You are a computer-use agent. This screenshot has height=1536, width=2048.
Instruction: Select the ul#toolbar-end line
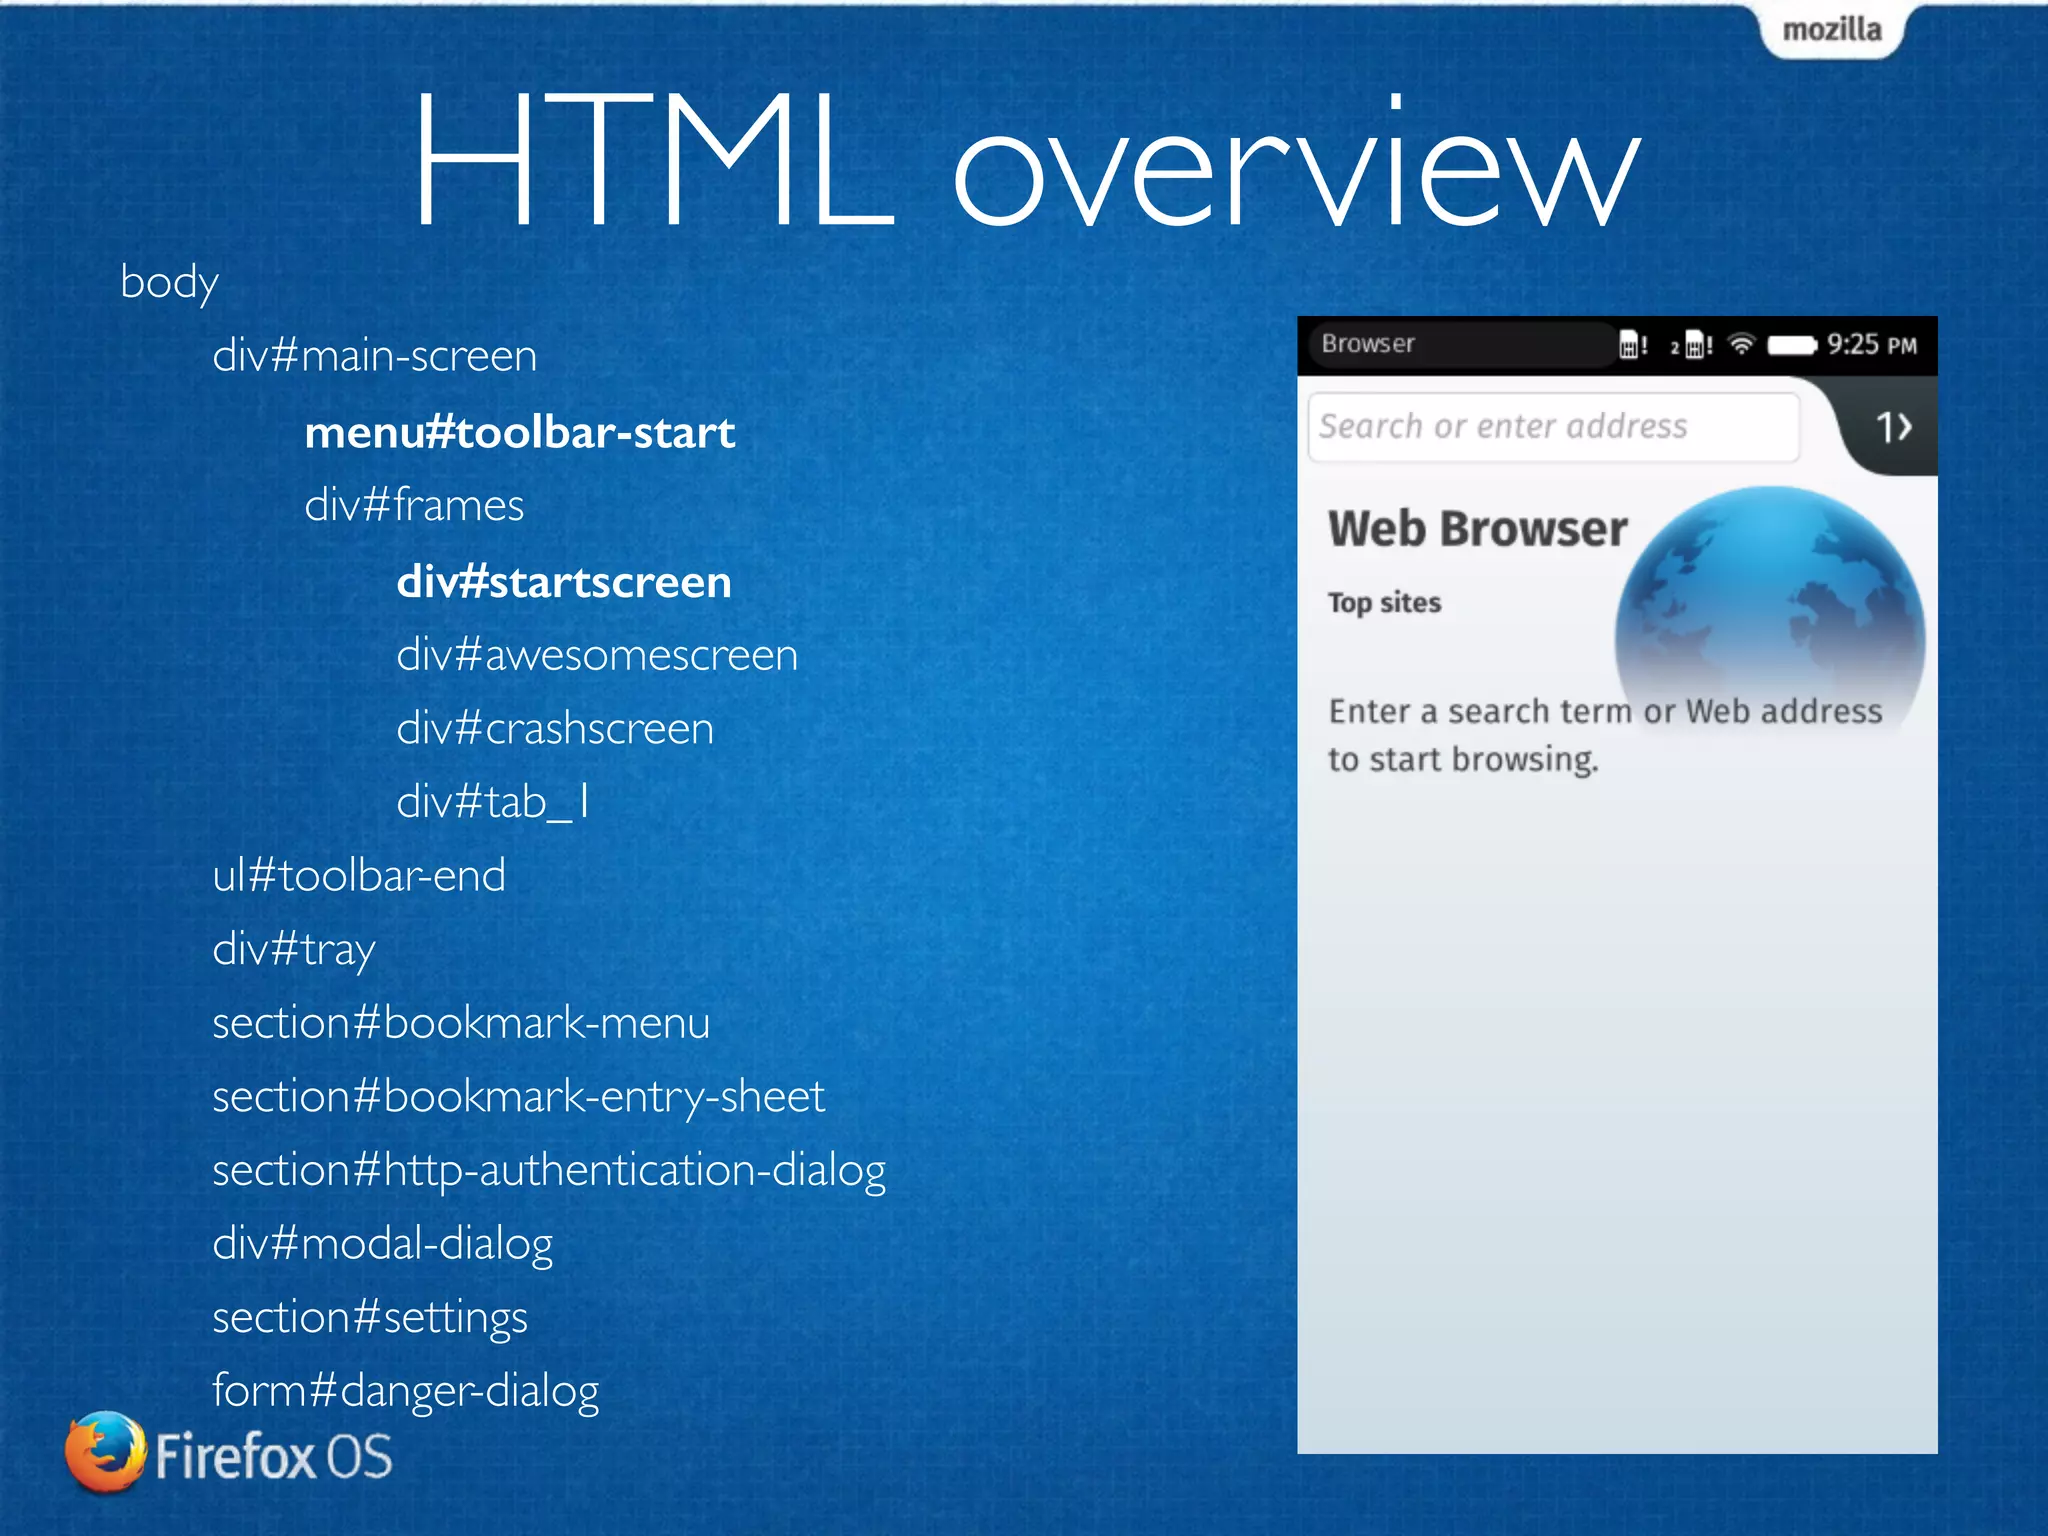tap(359, 876)
